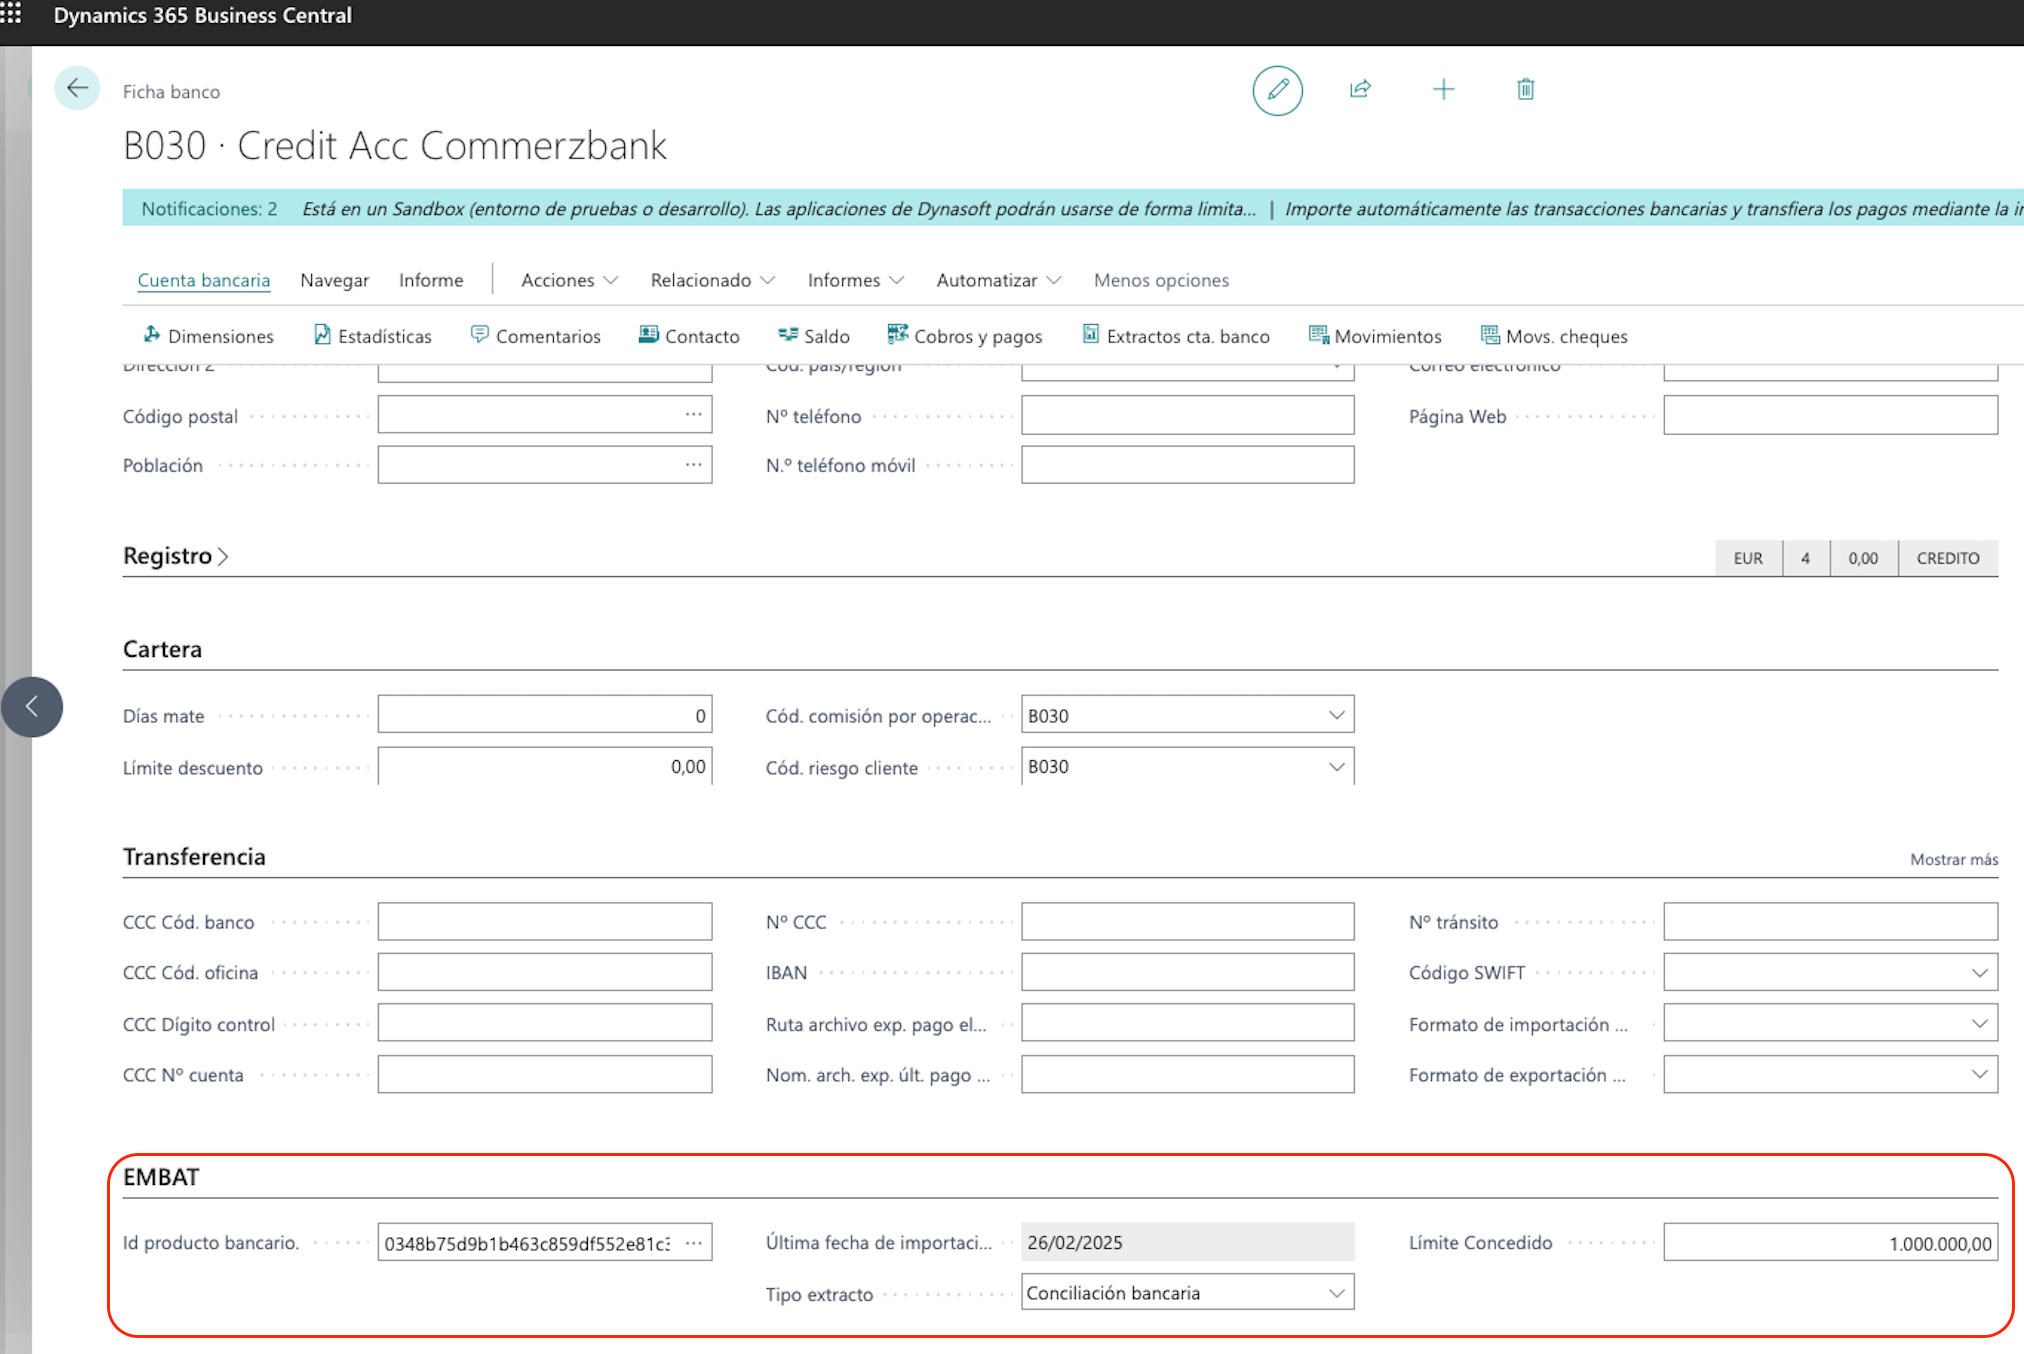2024x1354 pixels.
Task: Click the Nº tránsito field
Action: click(x=1830, y=922)
